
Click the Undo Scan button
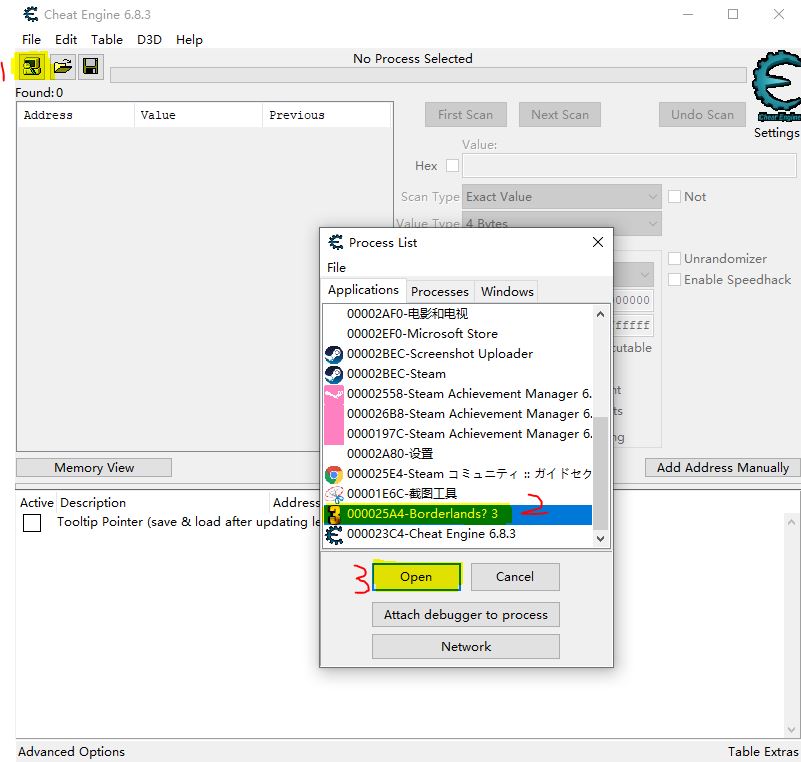[702, 114]
